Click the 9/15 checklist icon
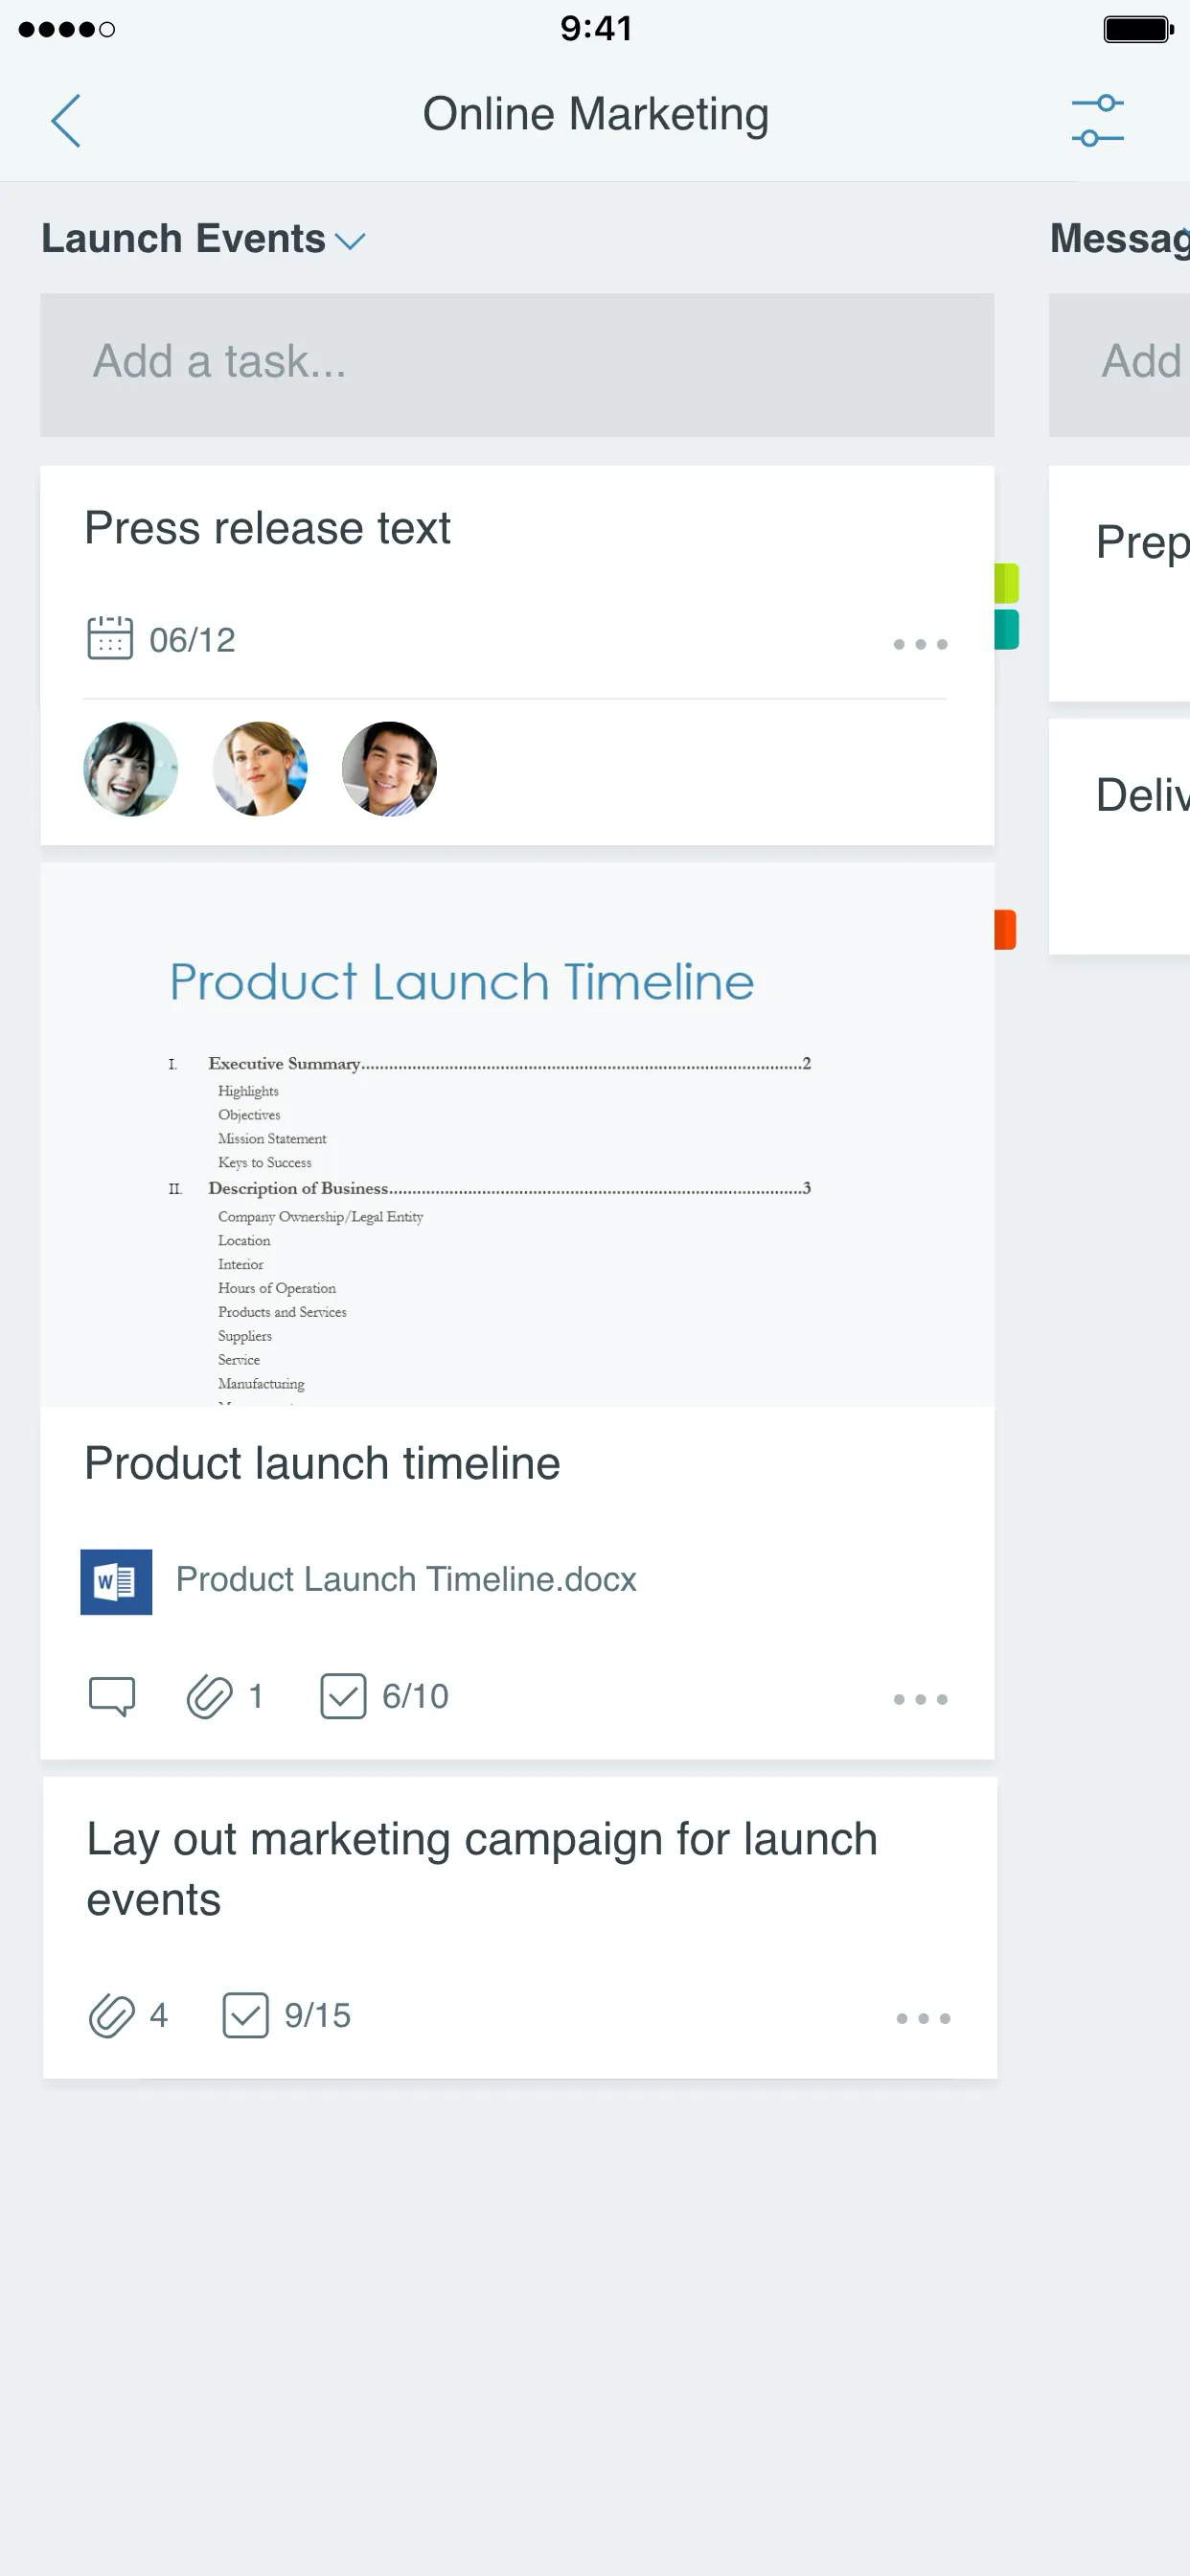This screenshot has width=1190, height=2576. point(245,2015)
